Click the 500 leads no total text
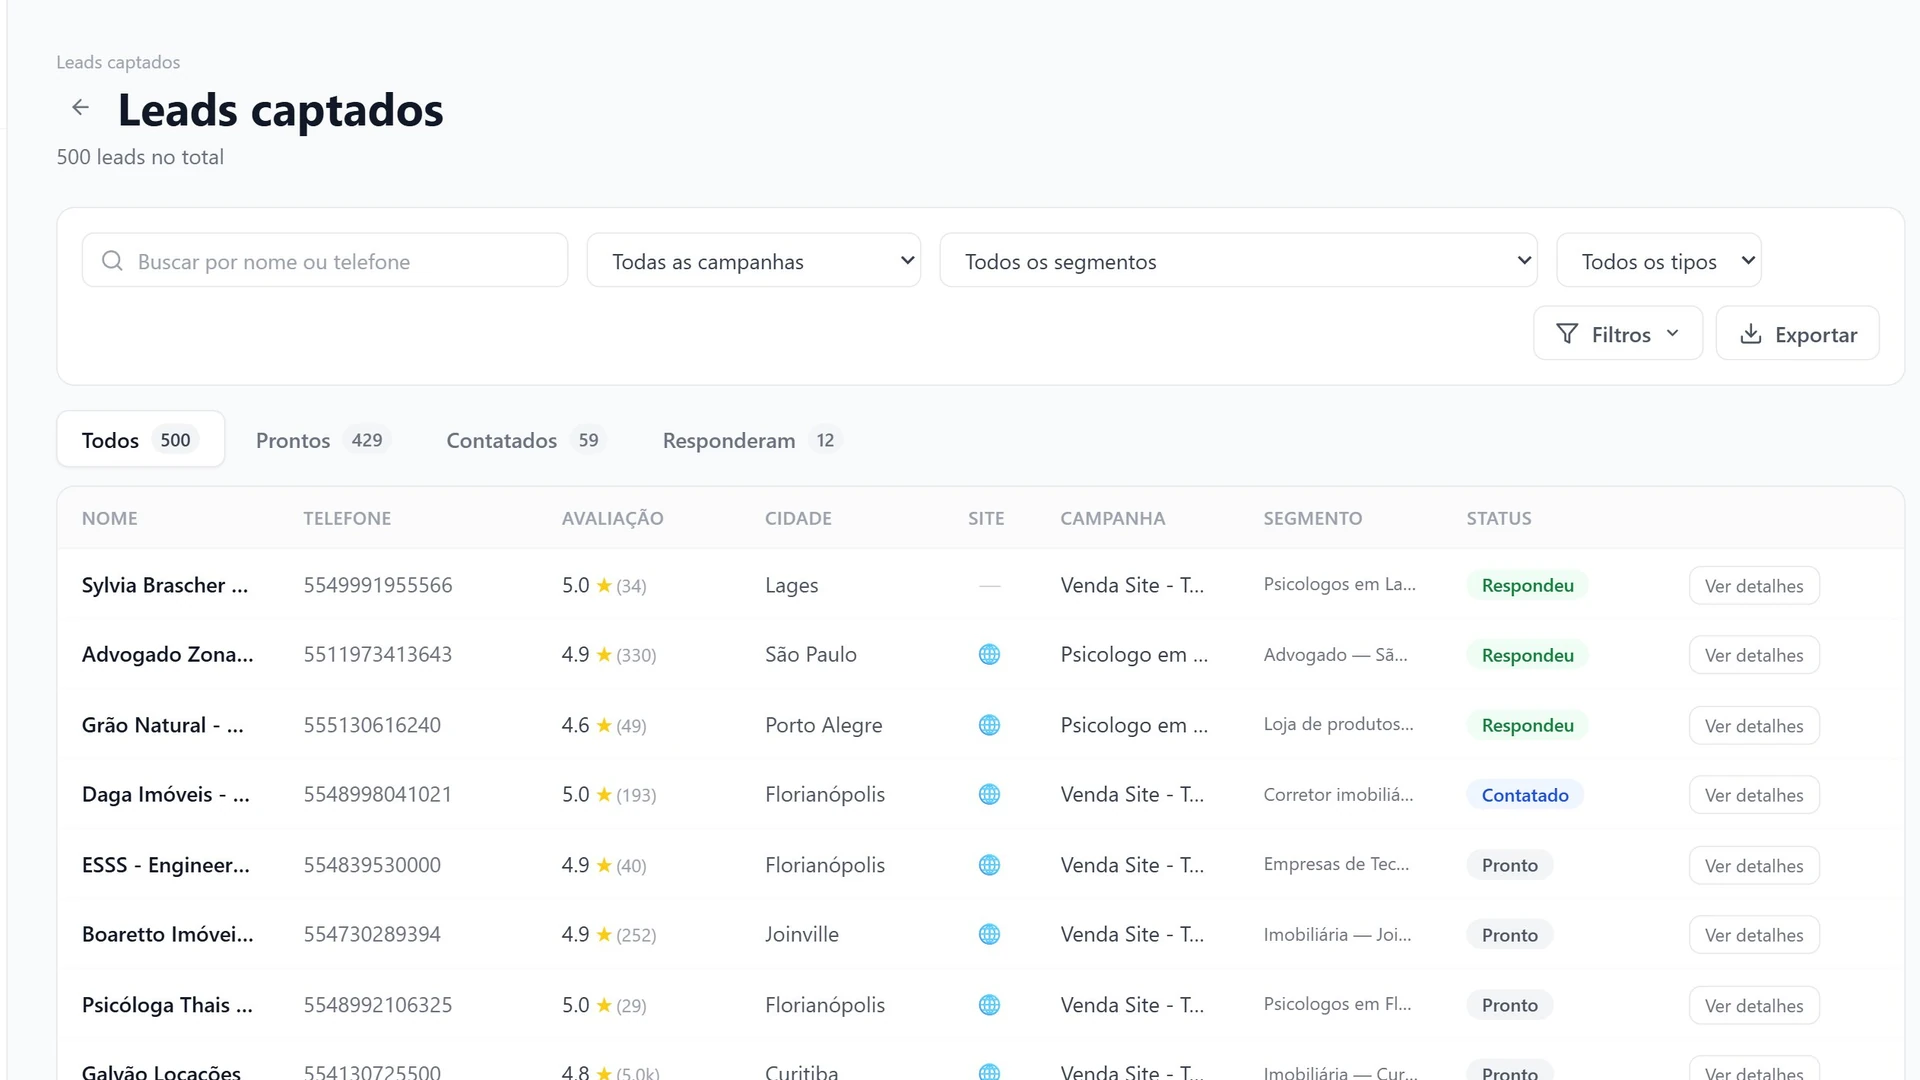The image size is (1920, 1080). click(140, 157)
